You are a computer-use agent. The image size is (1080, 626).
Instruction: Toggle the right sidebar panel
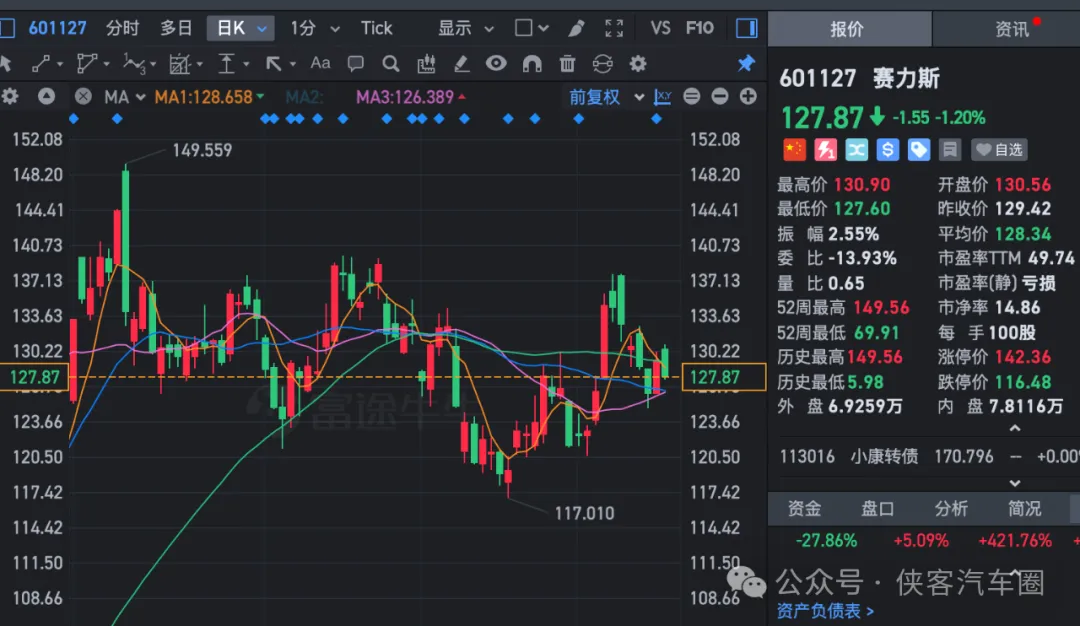pos(747,28)
